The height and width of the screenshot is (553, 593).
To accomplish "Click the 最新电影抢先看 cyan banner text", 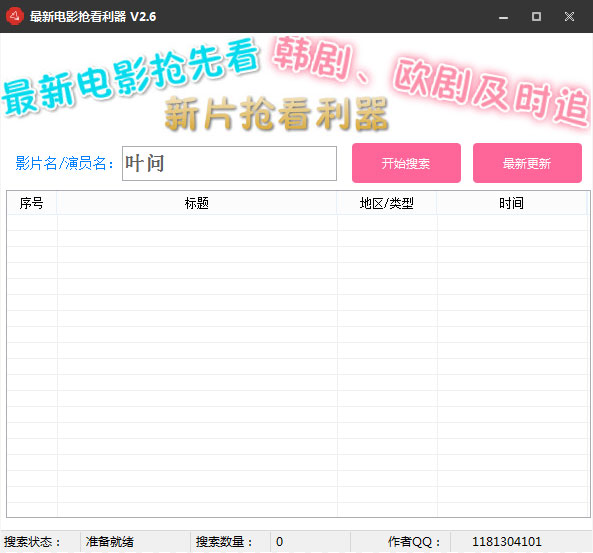I will [130, 77].
